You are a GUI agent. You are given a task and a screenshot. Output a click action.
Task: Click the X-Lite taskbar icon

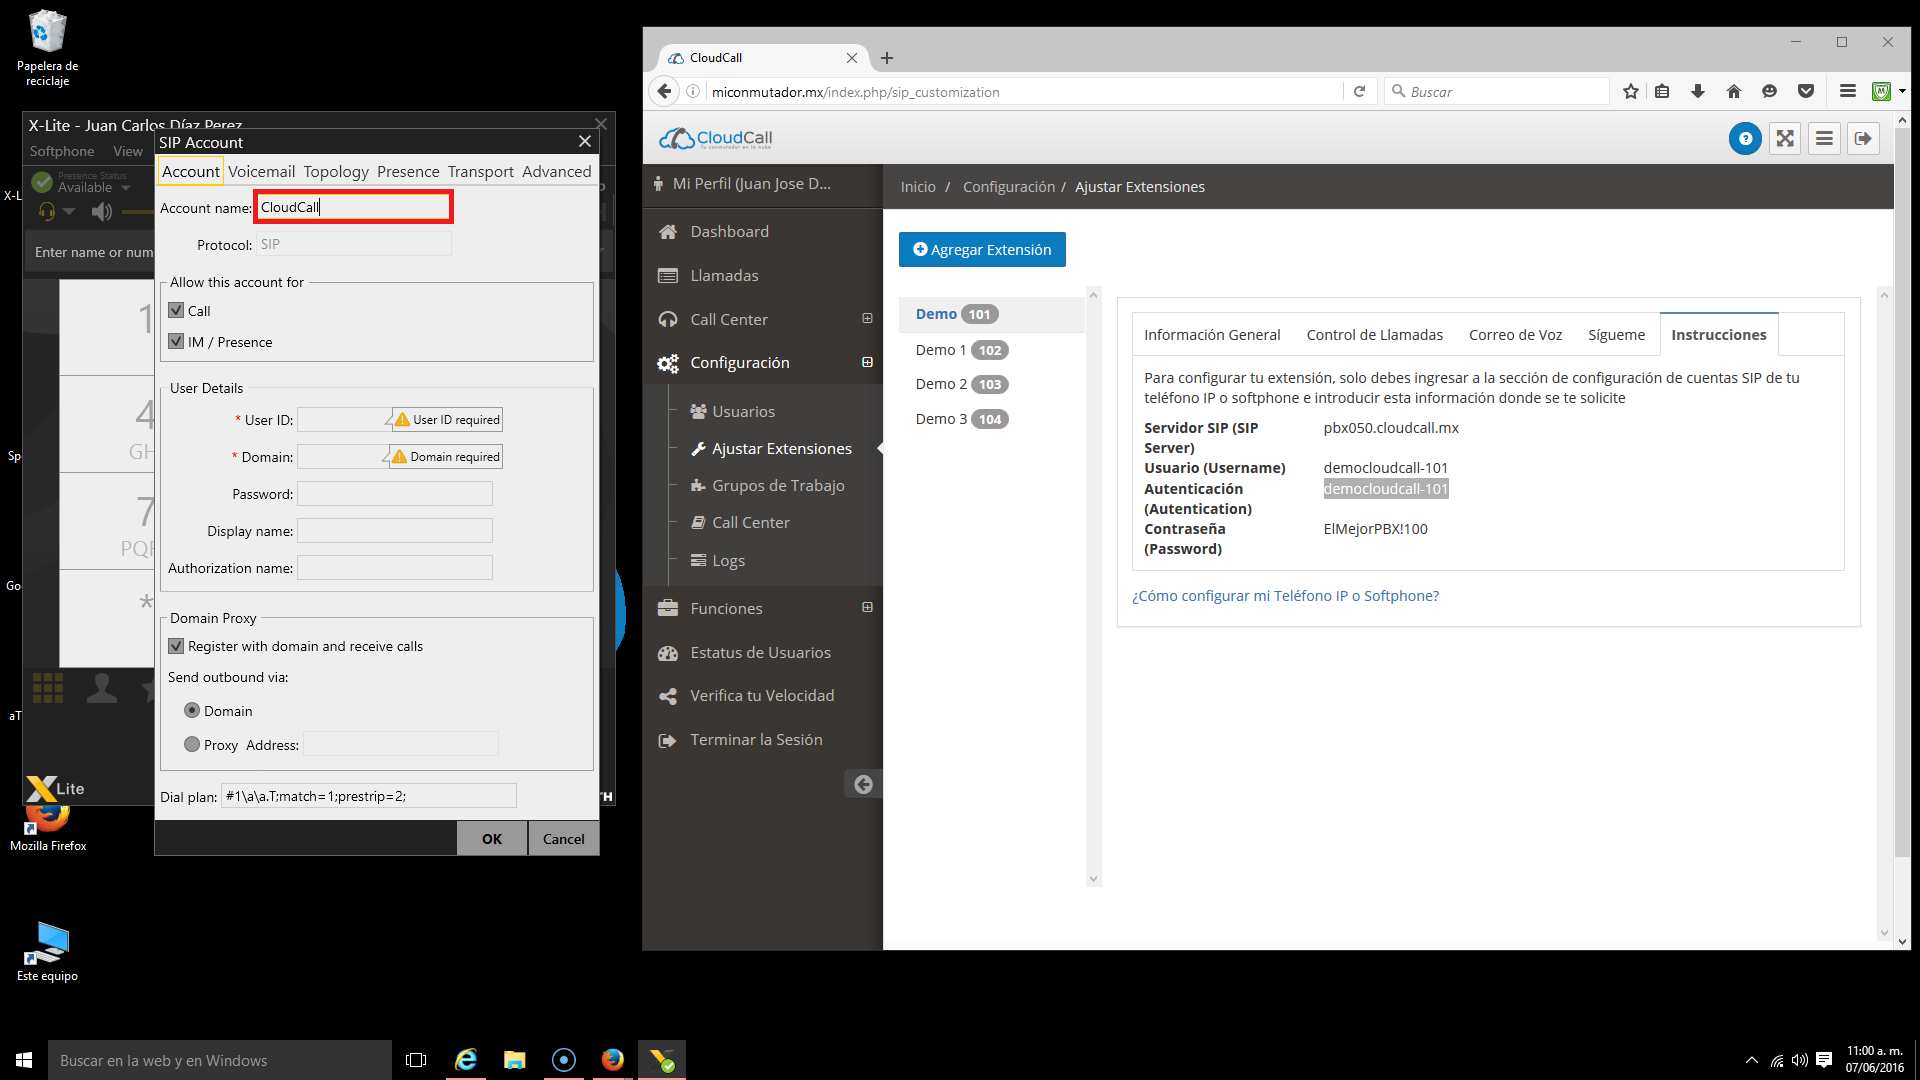[662, 1060]
